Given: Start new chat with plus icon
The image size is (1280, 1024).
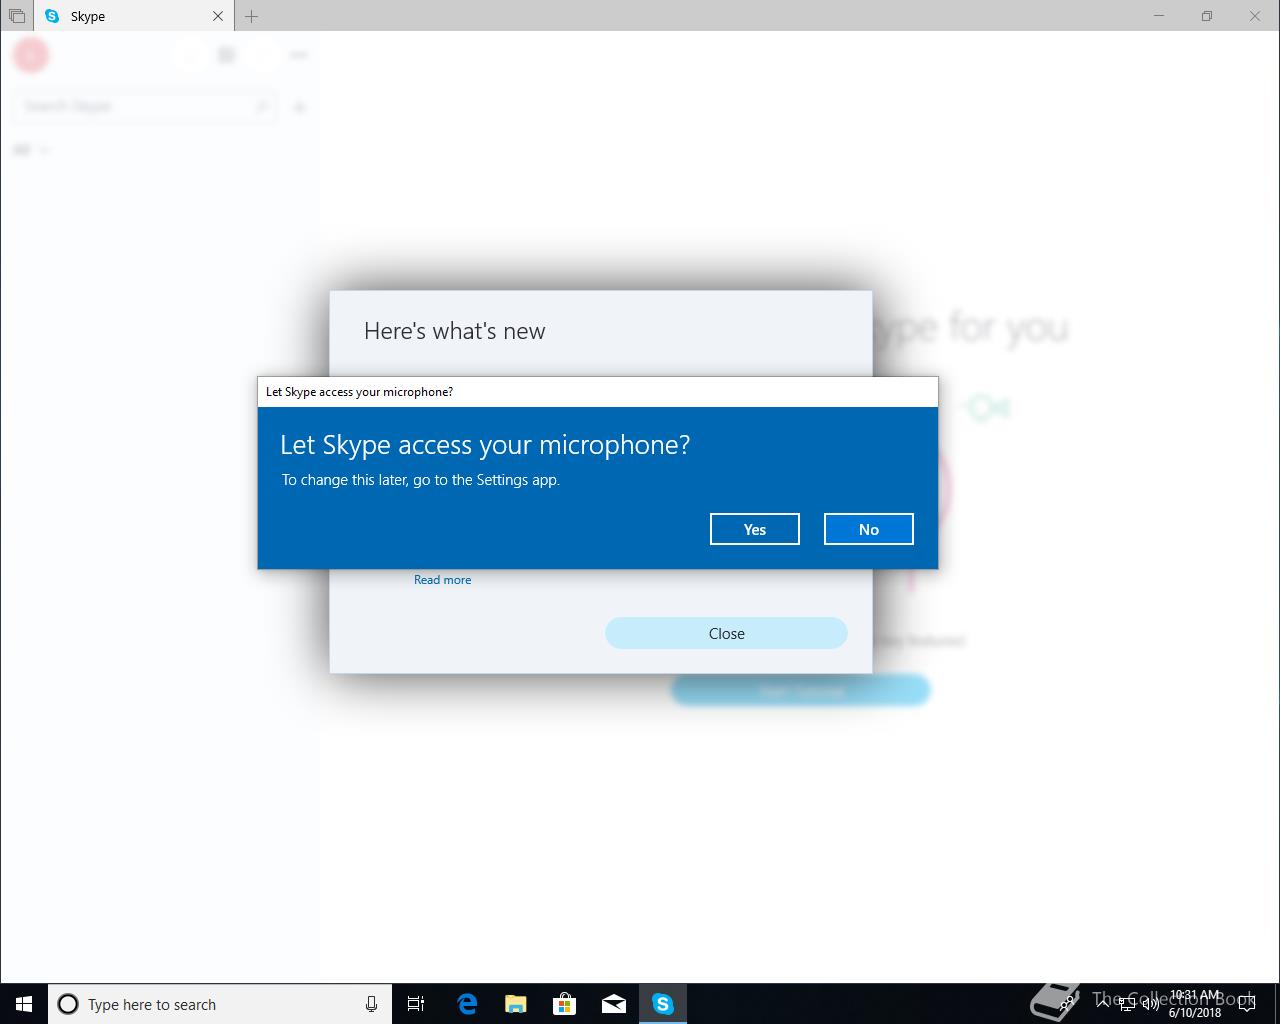Looking at the screenshot, I should (x=299, y=107).
